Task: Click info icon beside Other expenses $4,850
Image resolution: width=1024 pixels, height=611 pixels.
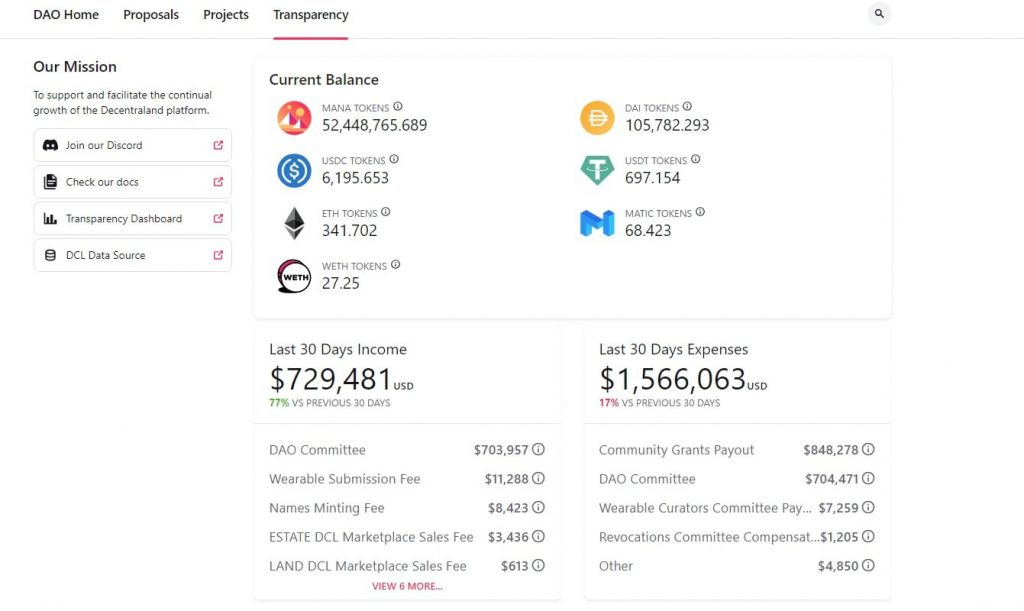Action: tap(868, 565)
